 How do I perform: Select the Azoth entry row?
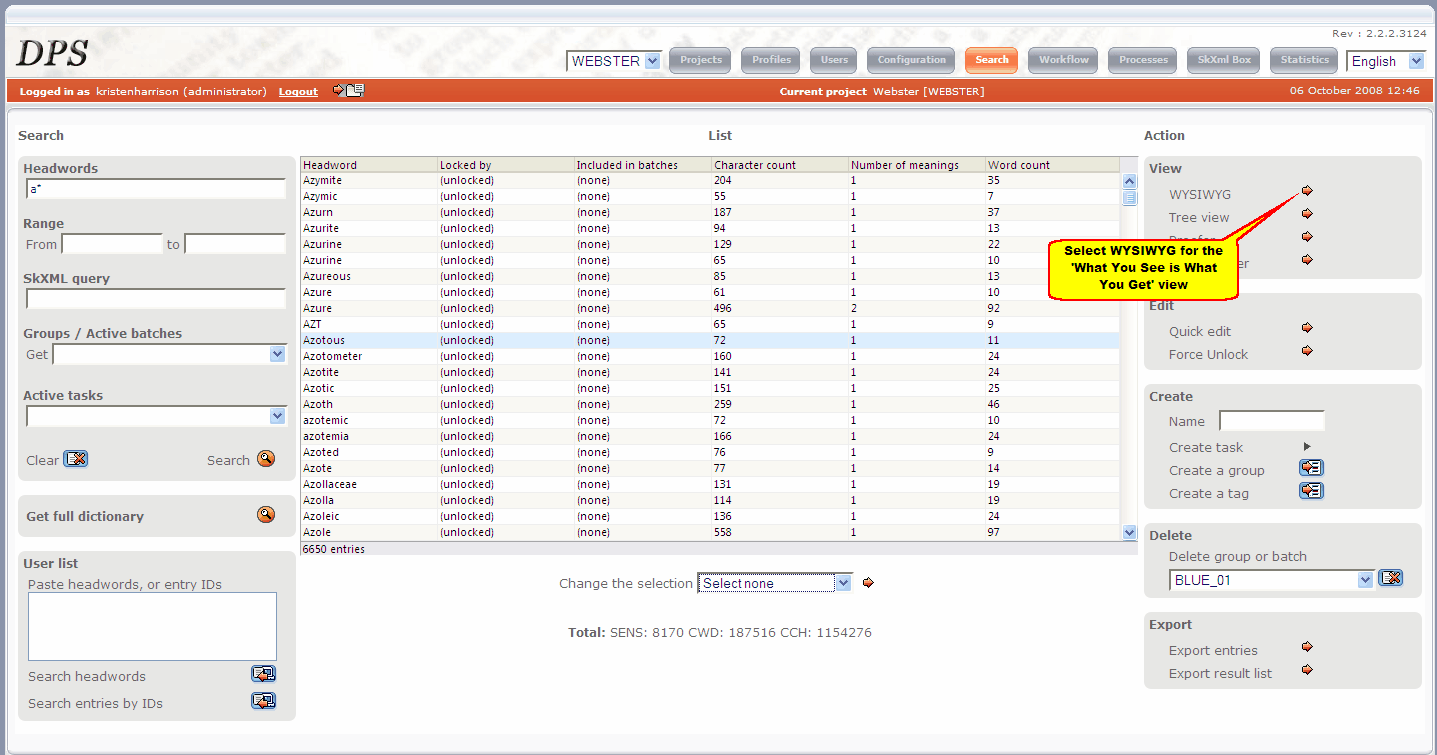[x=710, y=404]
